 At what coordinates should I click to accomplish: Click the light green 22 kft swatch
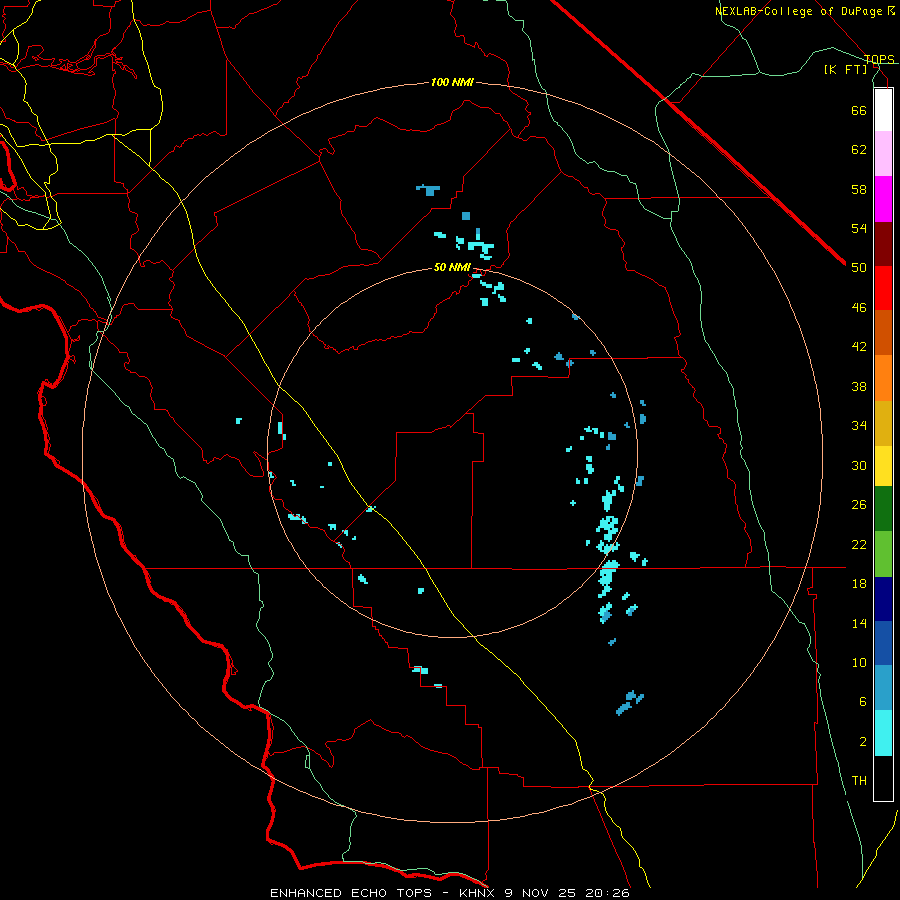[883, 554]
